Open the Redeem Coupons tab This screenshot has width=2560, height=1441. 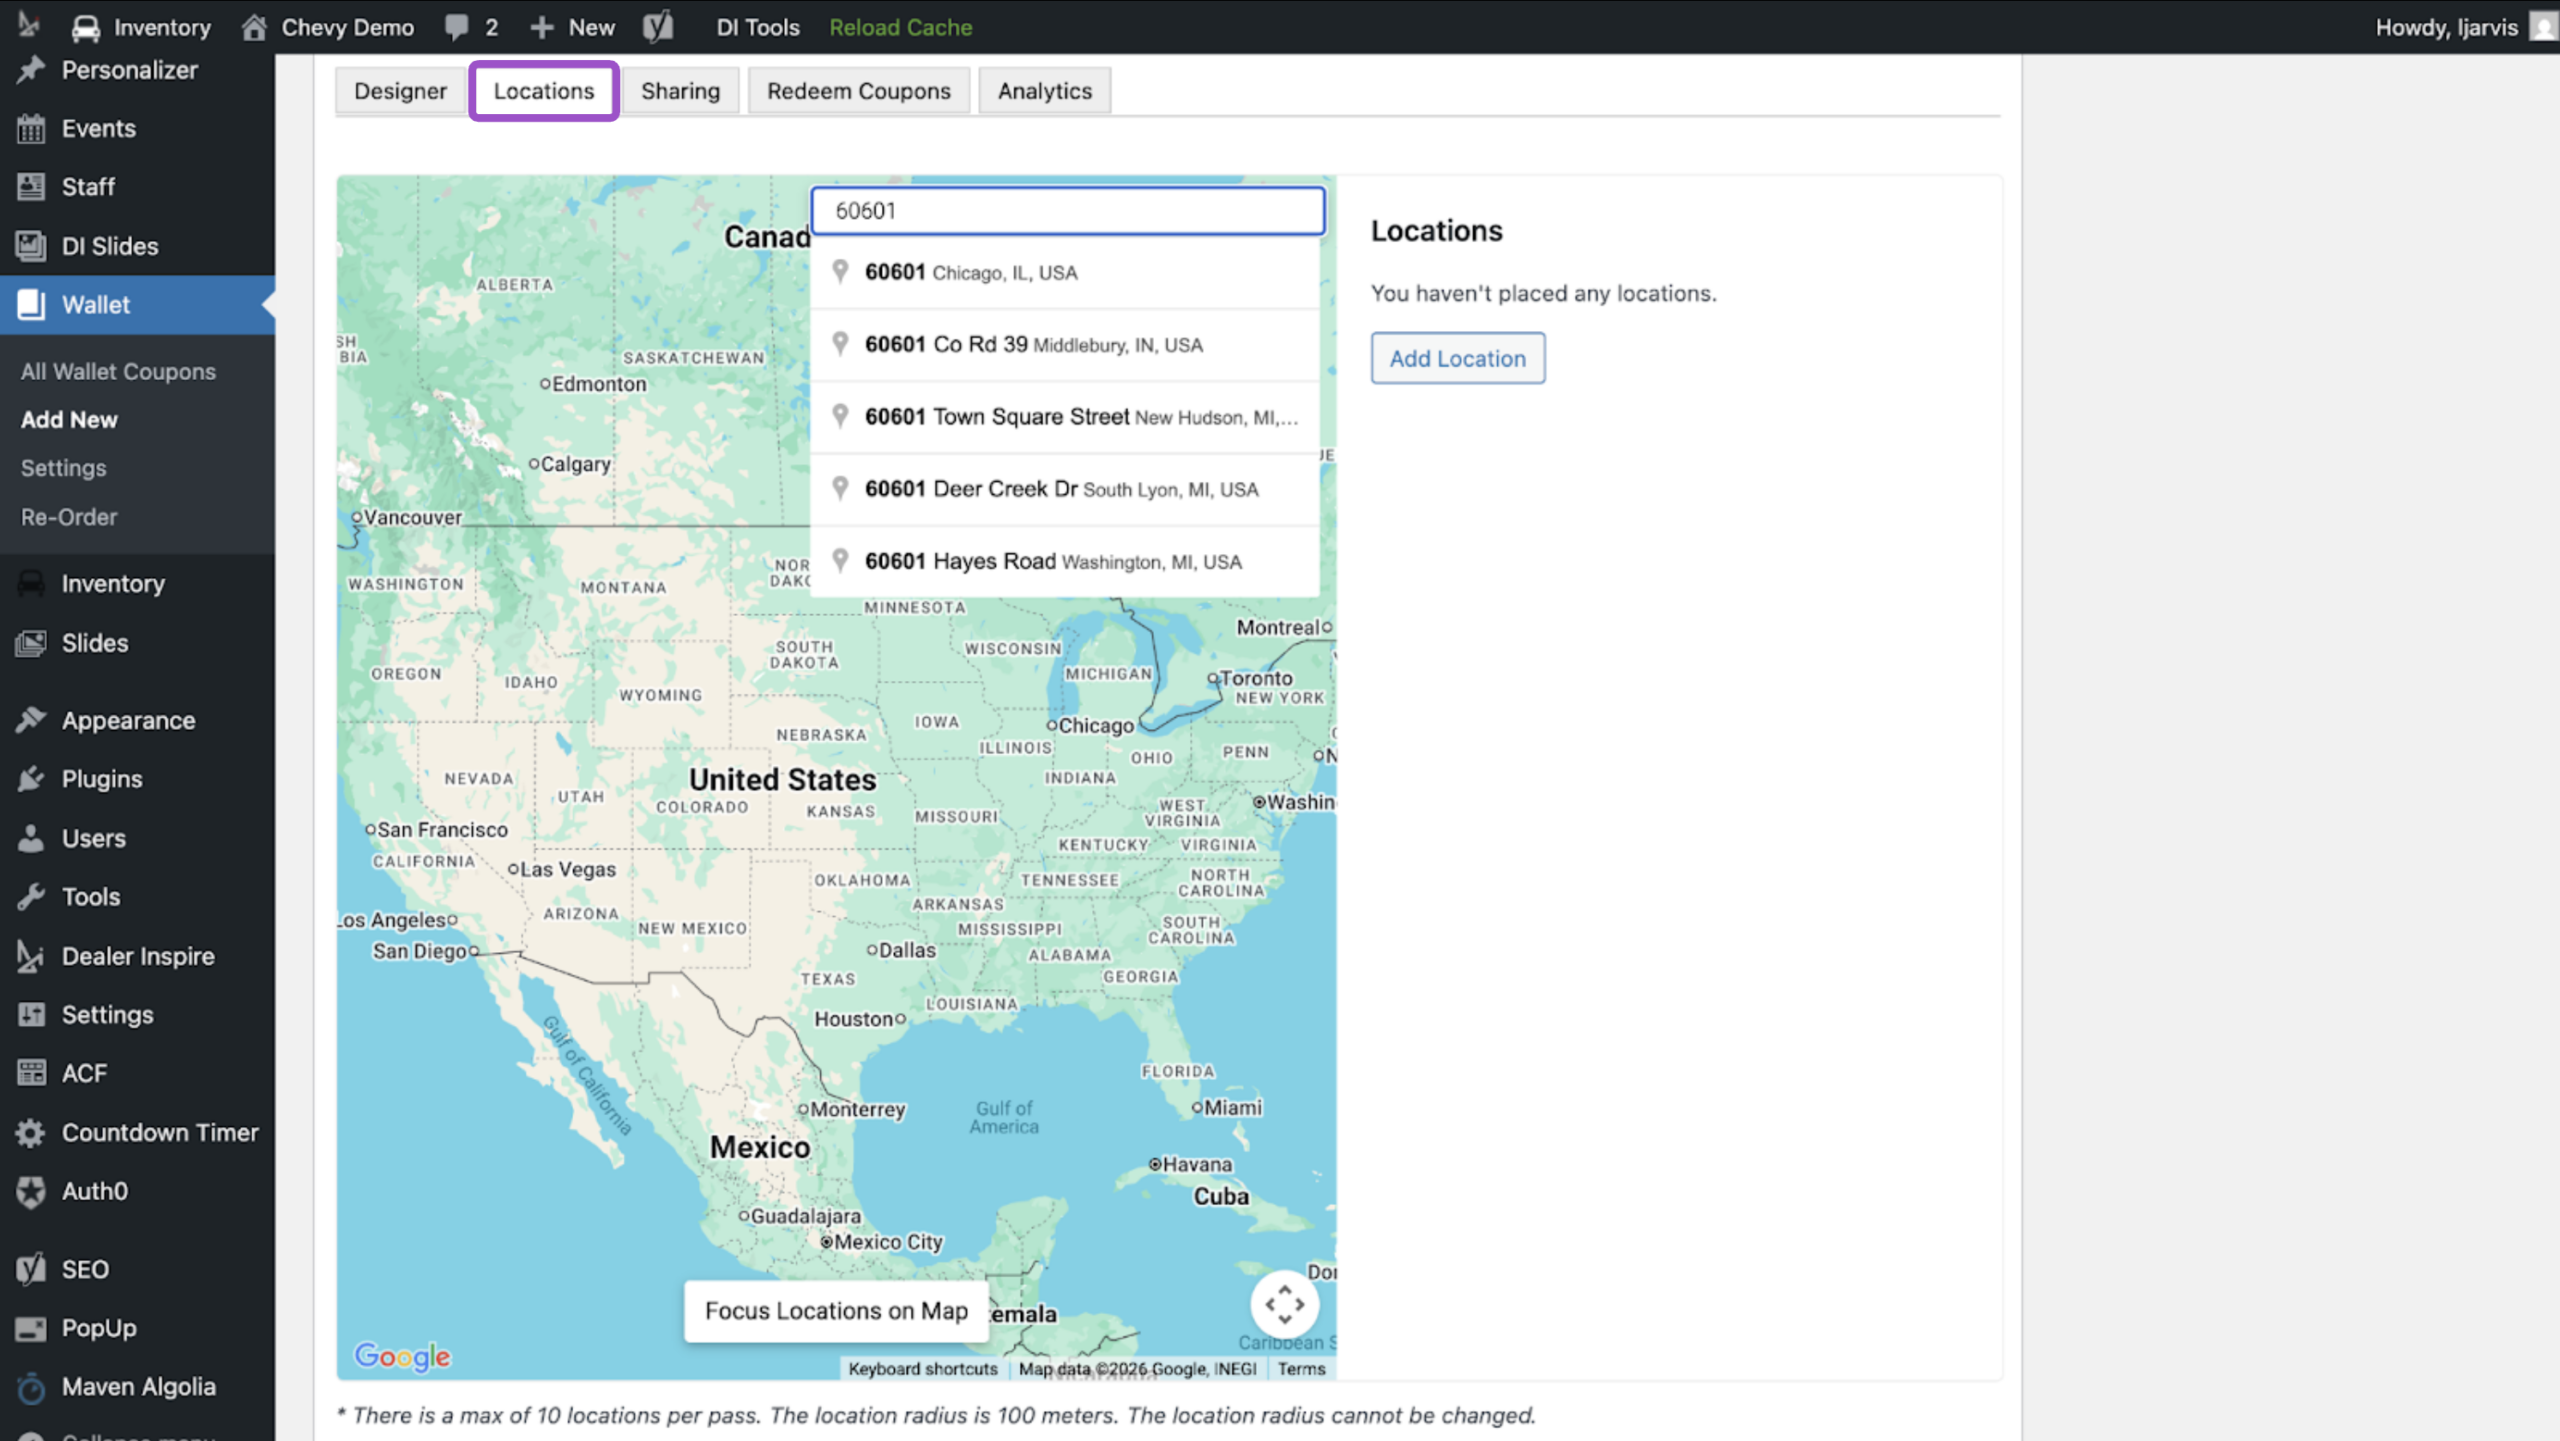pos(859,91)
